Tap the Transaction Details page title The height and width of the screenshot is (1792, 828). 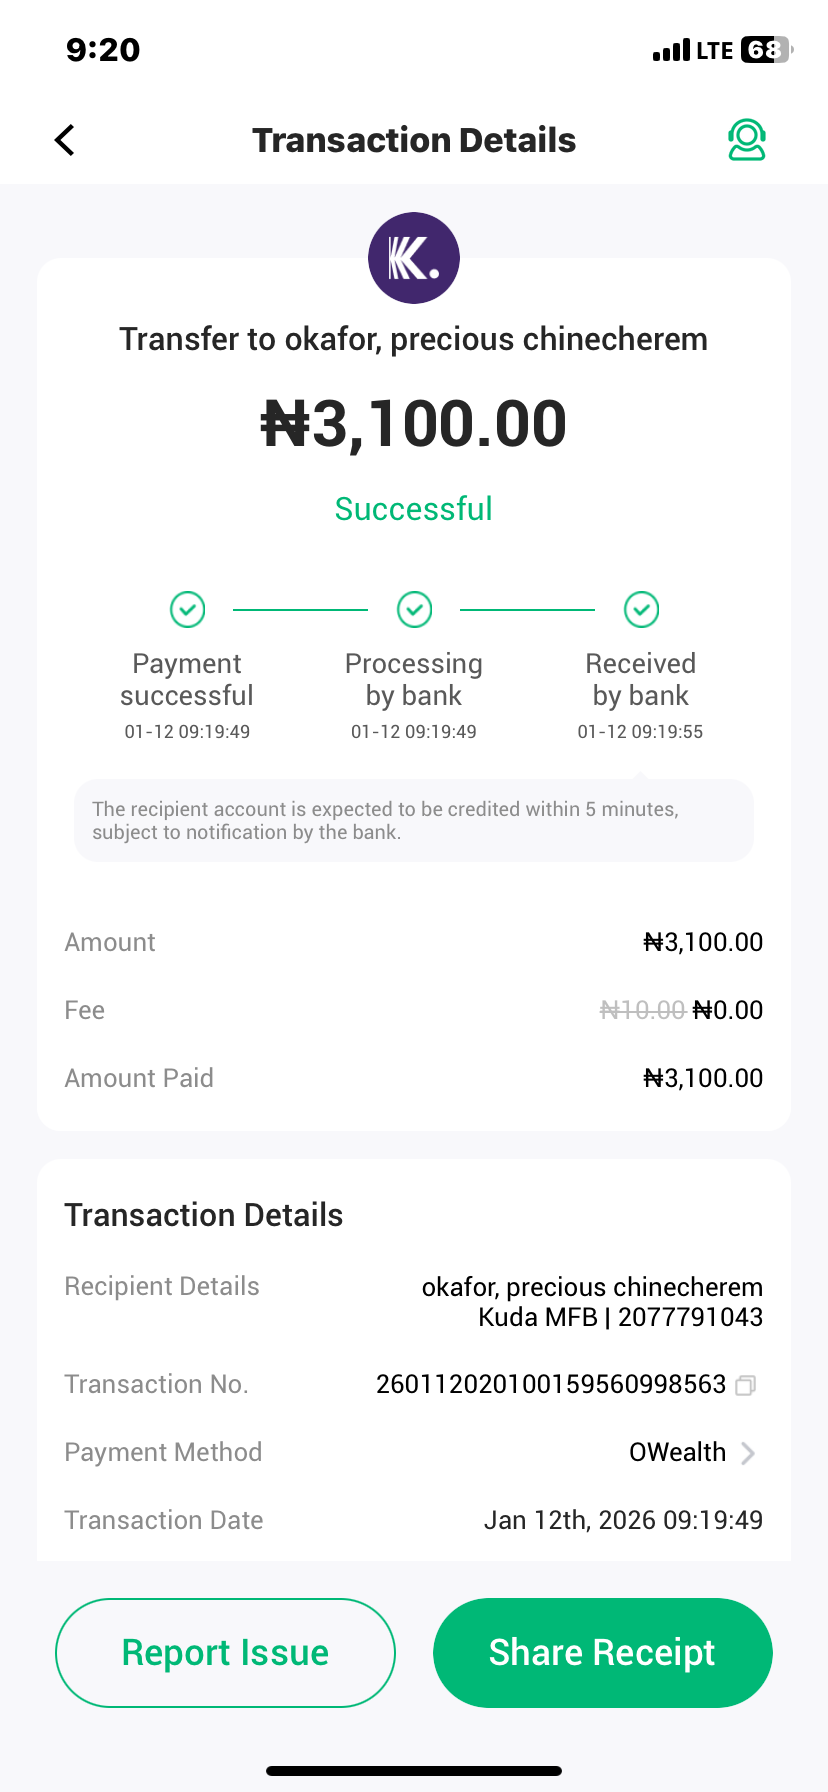414,140
